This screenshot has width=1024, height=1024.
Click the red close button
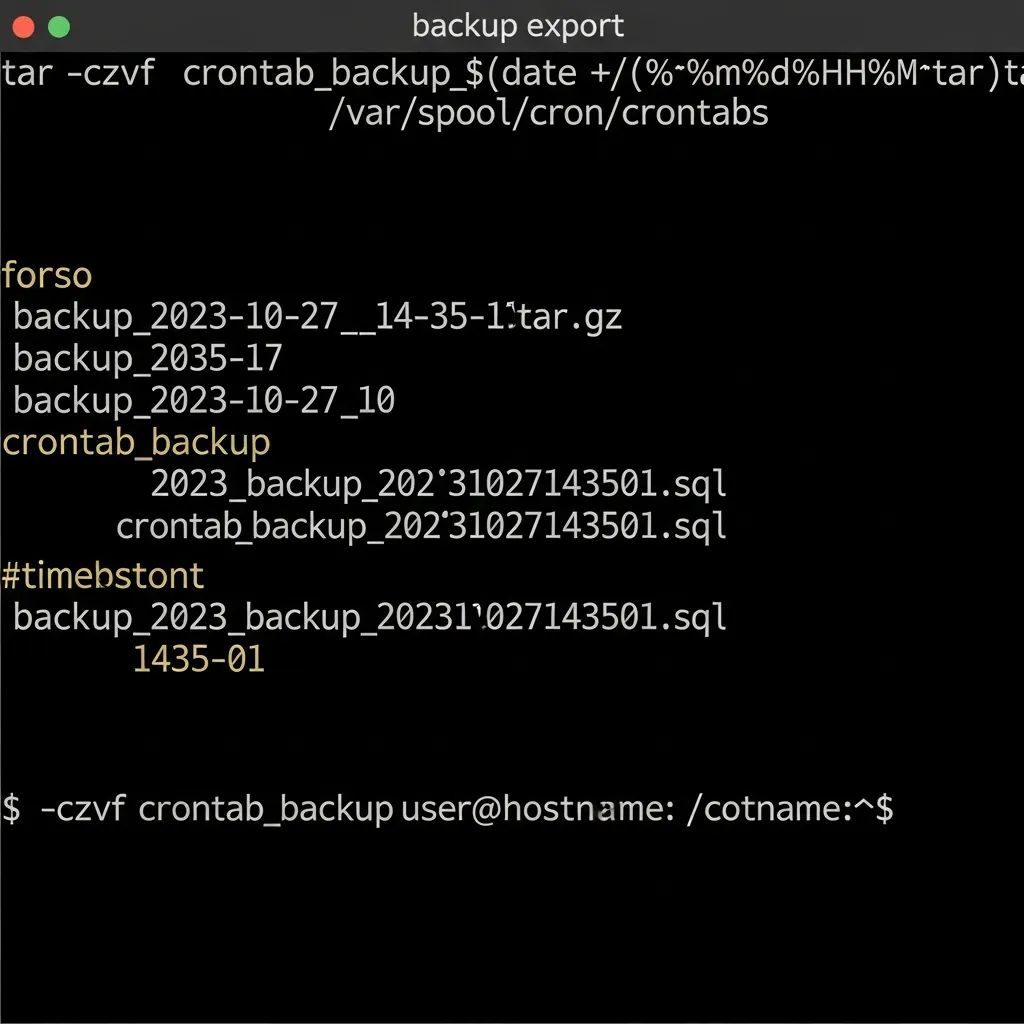pyautogui.click(x=22, y=26)
